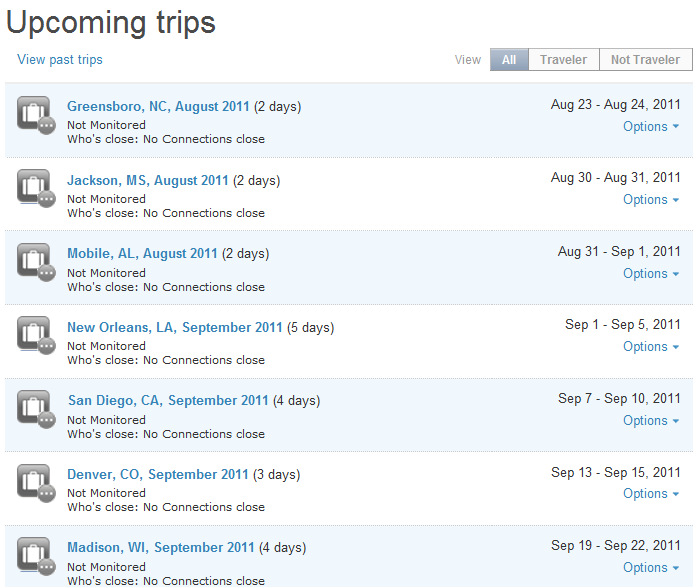
Task: Click the Denver trip suitcase icon
Action: 35,483
